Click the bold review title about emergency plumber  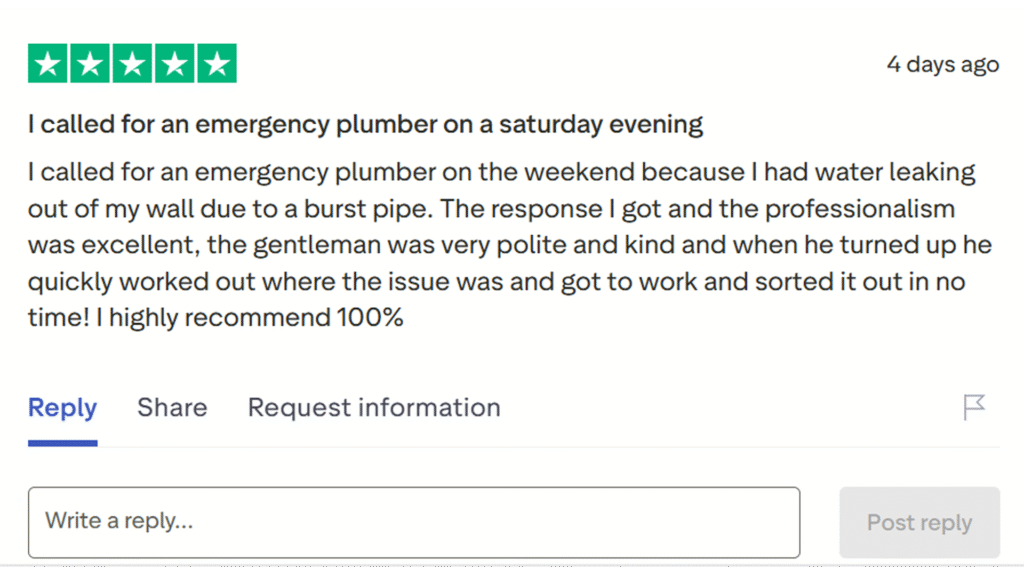tap(365, 125)
